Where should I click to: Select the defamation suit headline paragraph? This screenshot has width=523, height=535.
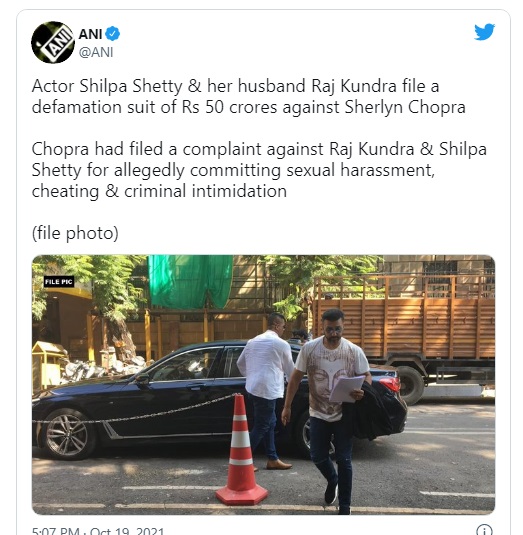[x=248, y=96]
